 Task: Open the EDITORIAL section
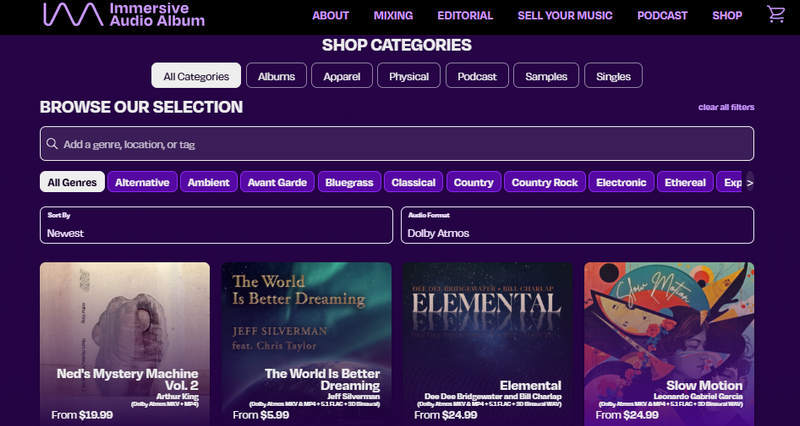pos(465,15)
